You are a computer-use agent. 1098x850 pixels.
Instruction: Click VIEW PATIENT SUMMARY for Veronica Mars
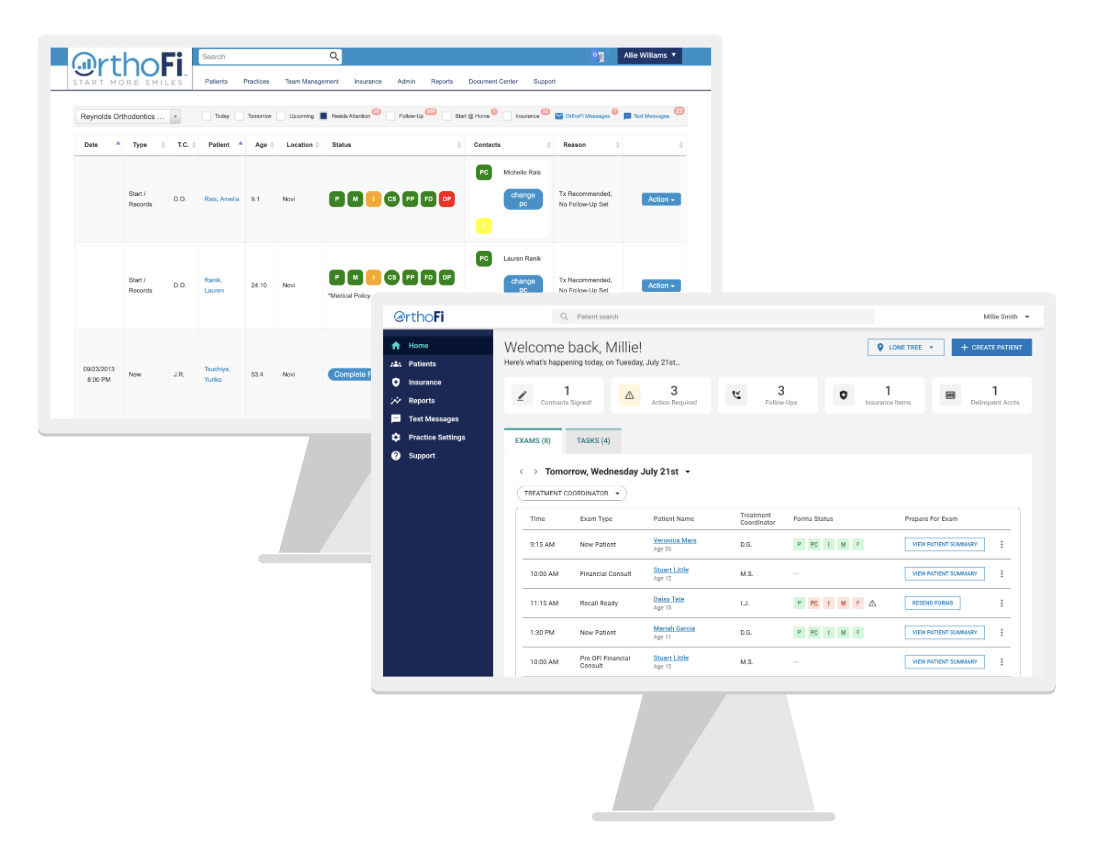pos(945,544)
